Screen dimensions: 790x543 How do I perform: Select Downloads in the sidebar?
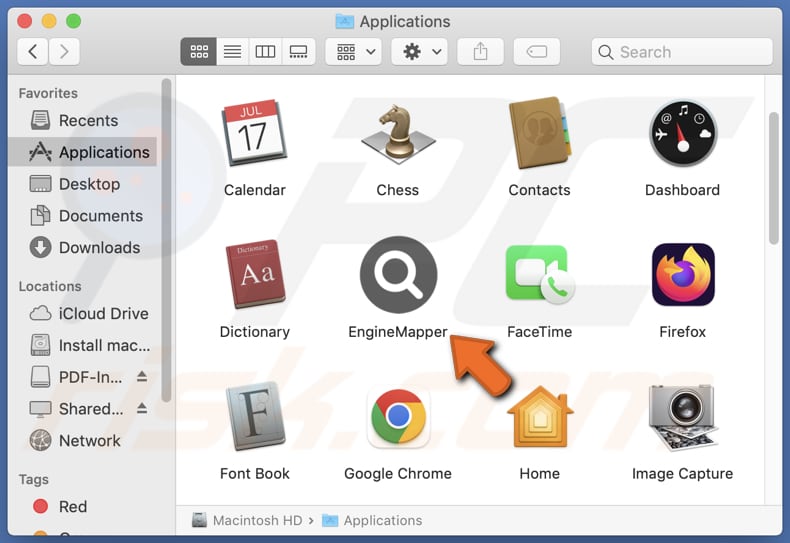pyautogui.click(x=98, y=247)
